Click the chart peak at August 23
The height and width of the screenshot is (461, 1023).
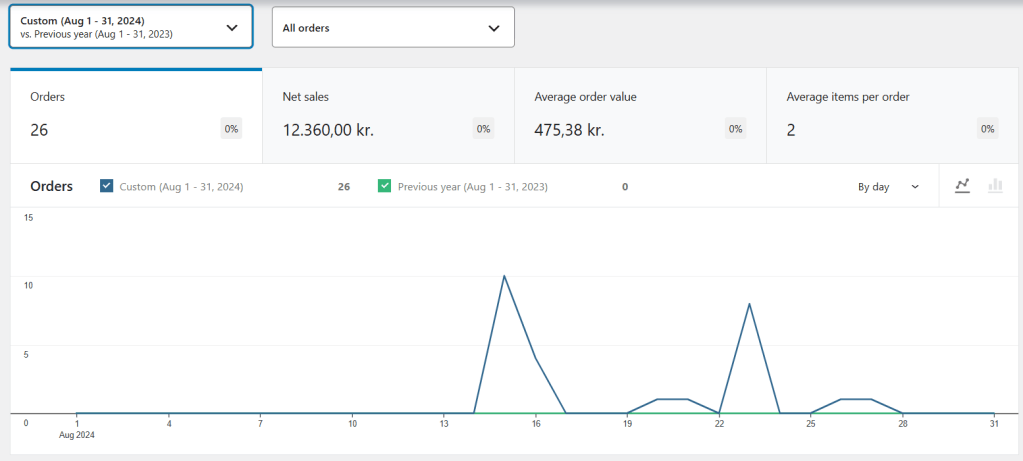[749, 303]
